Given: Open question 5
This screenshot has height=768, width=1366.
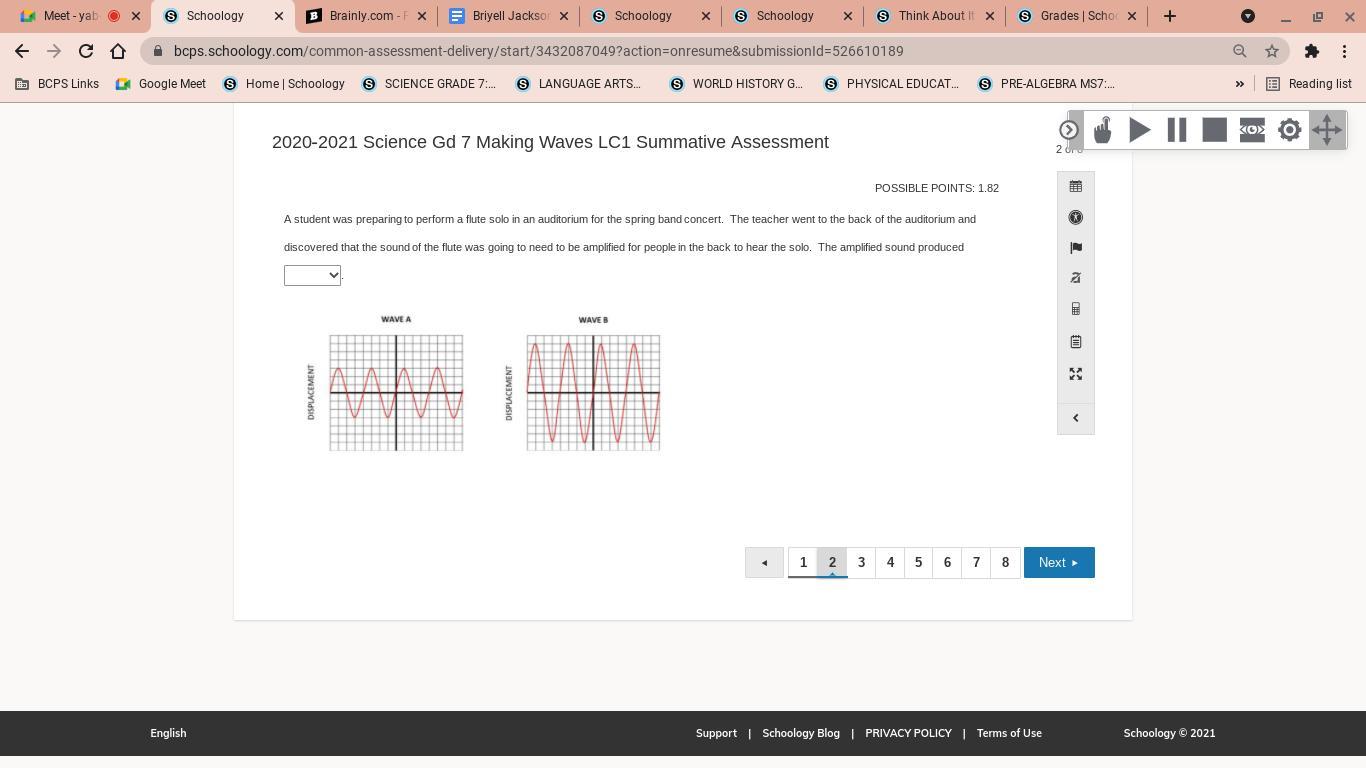Looking at the screenshot, I should click(918, 562).
